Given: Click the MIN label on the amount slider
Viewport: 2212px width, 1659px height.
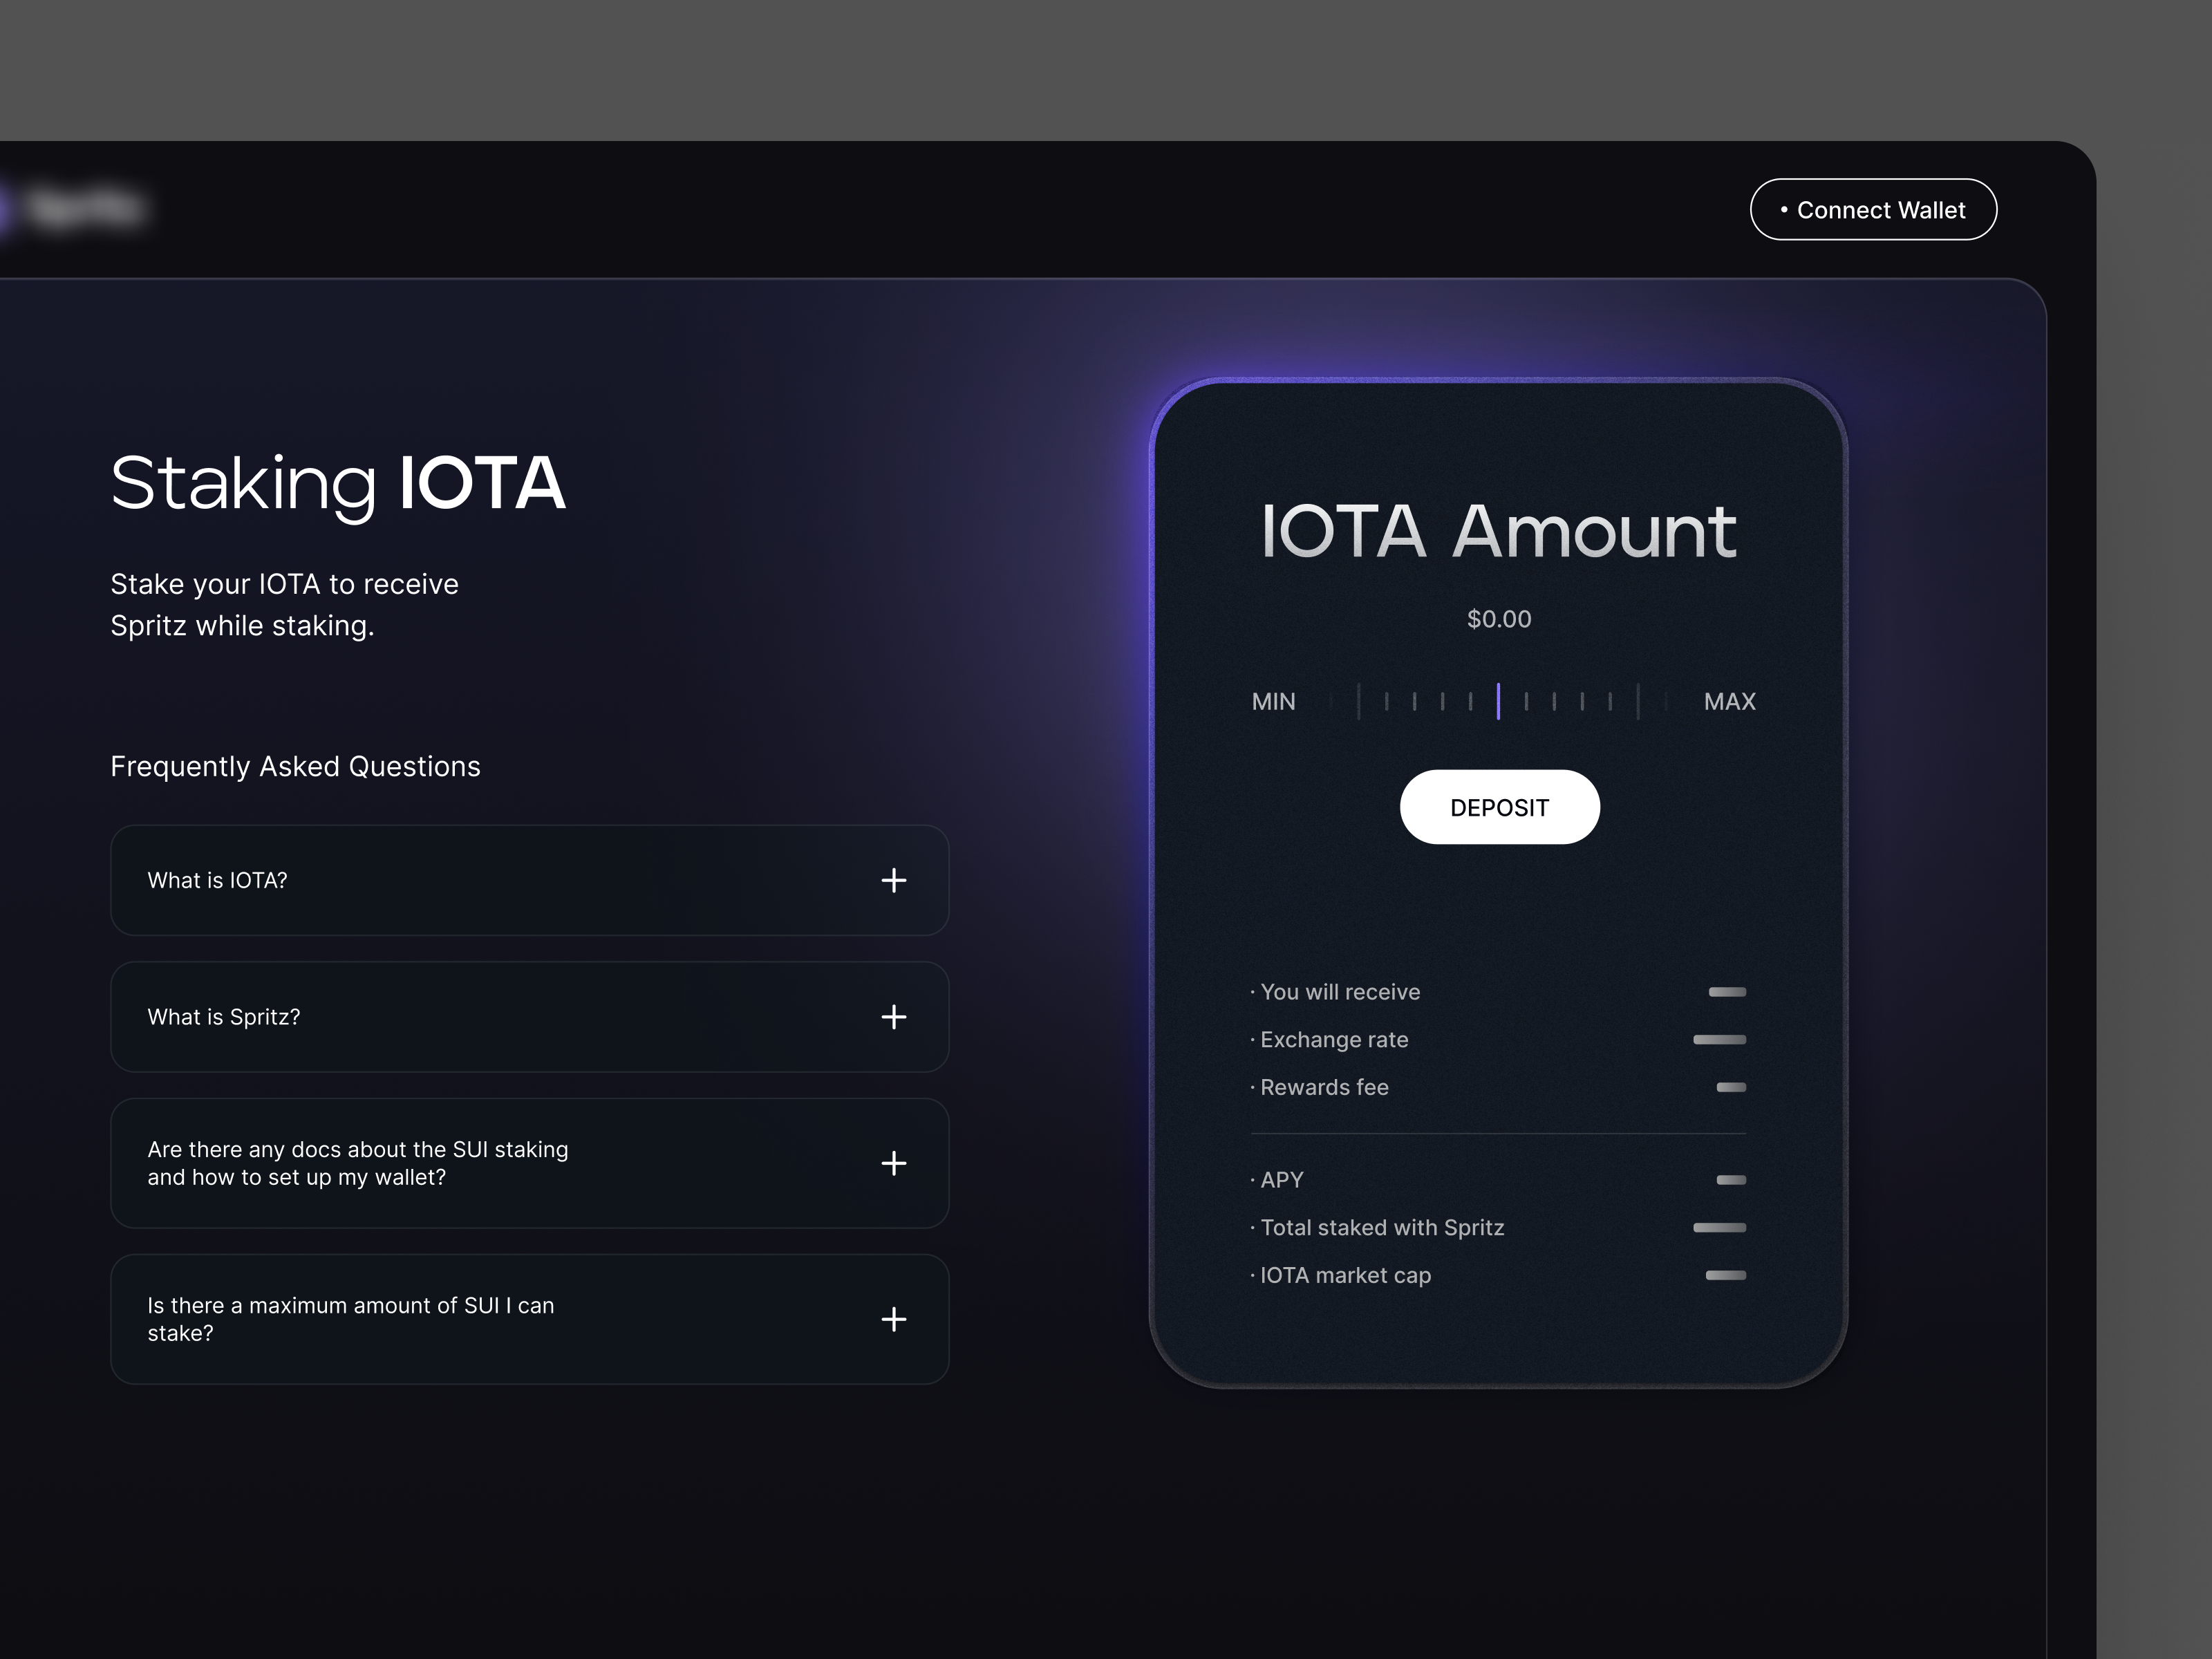Looking at the screenshot, I should (1273, 701).
